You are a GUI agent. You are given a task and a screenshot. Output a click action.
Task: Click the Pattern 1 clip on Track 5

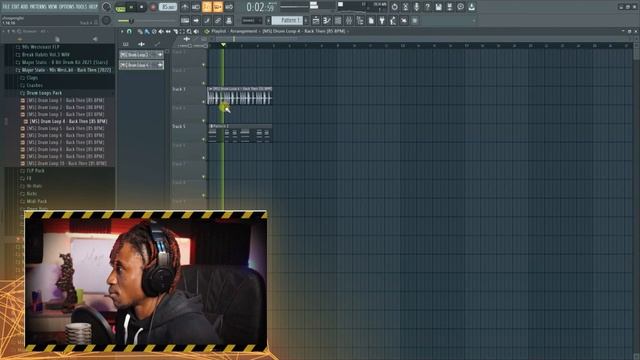click(x=240, y=133)
